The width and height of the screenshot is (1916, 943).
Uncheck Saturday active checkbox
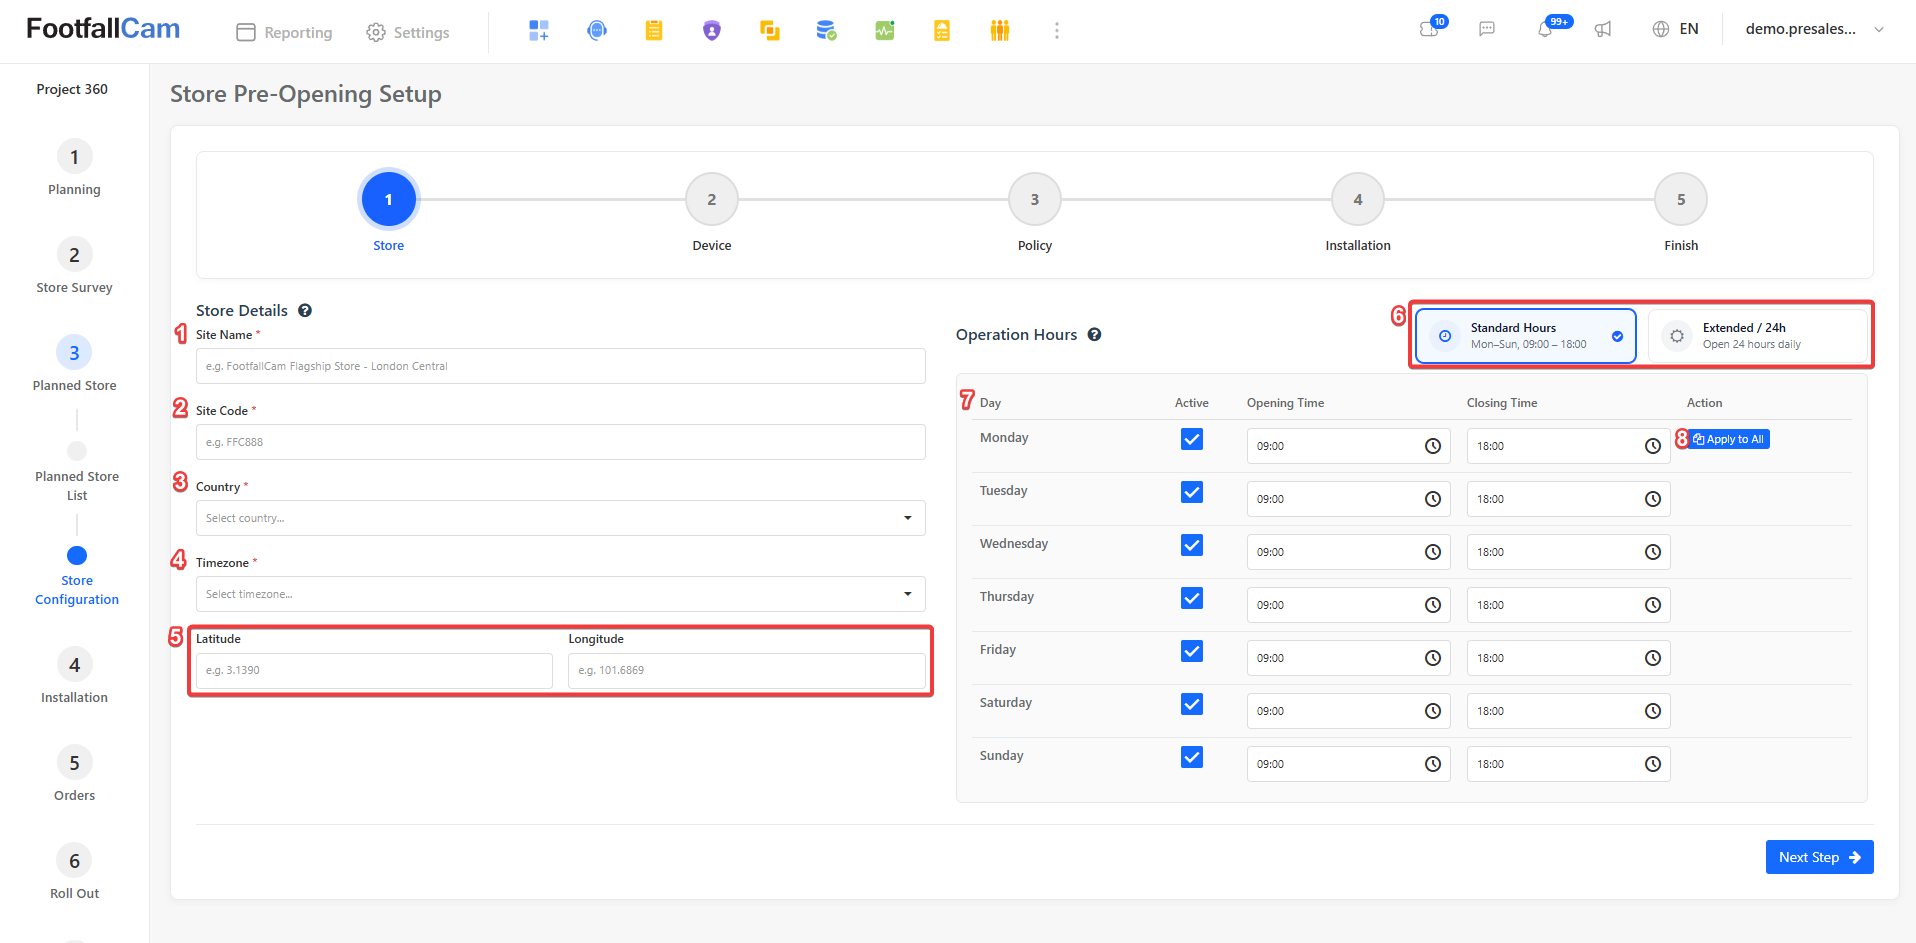coord(1192,704)
